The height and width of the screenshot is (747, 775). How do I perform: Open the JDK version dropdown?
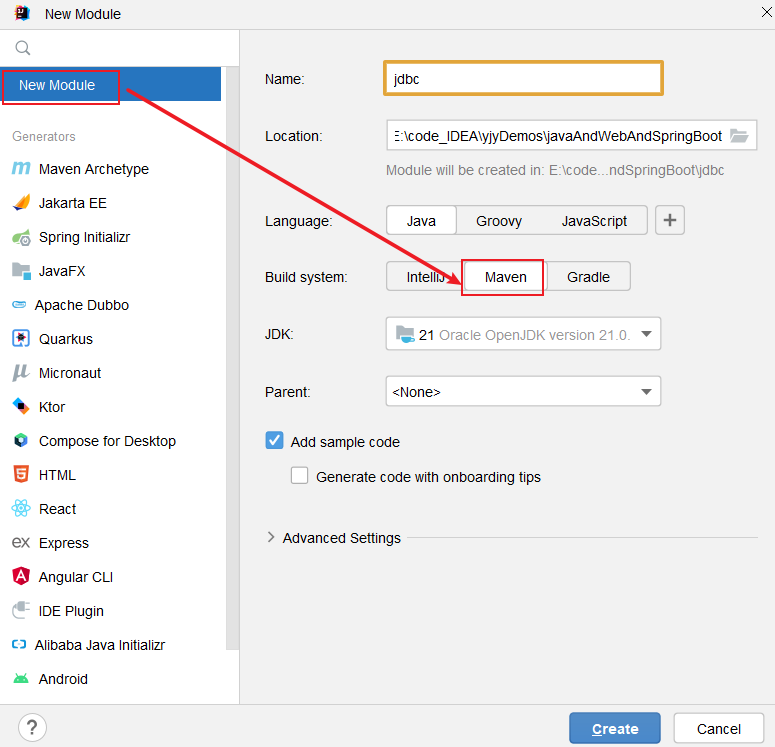click(523, 334)
